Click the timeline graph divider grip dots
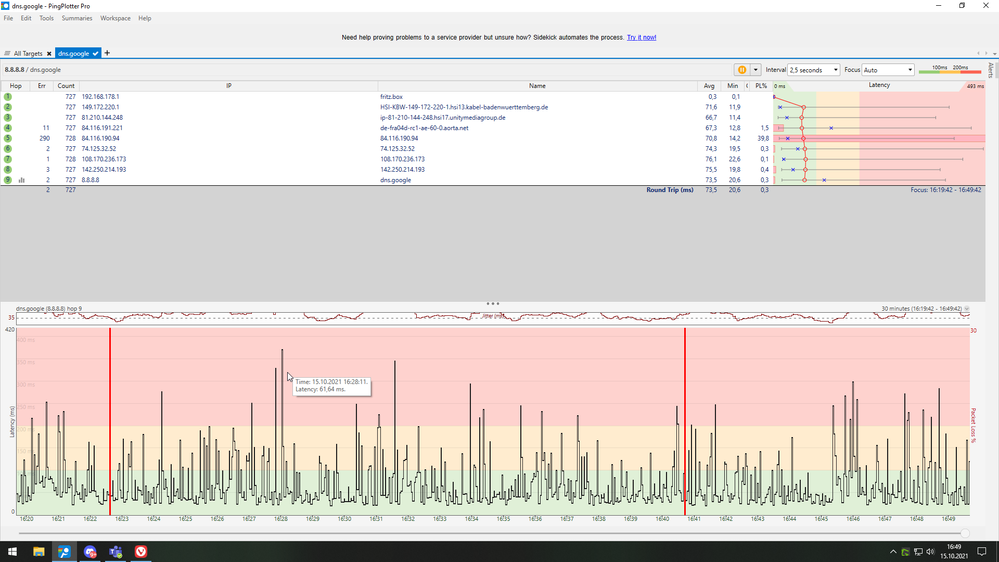999x562 pixels. 492,303
